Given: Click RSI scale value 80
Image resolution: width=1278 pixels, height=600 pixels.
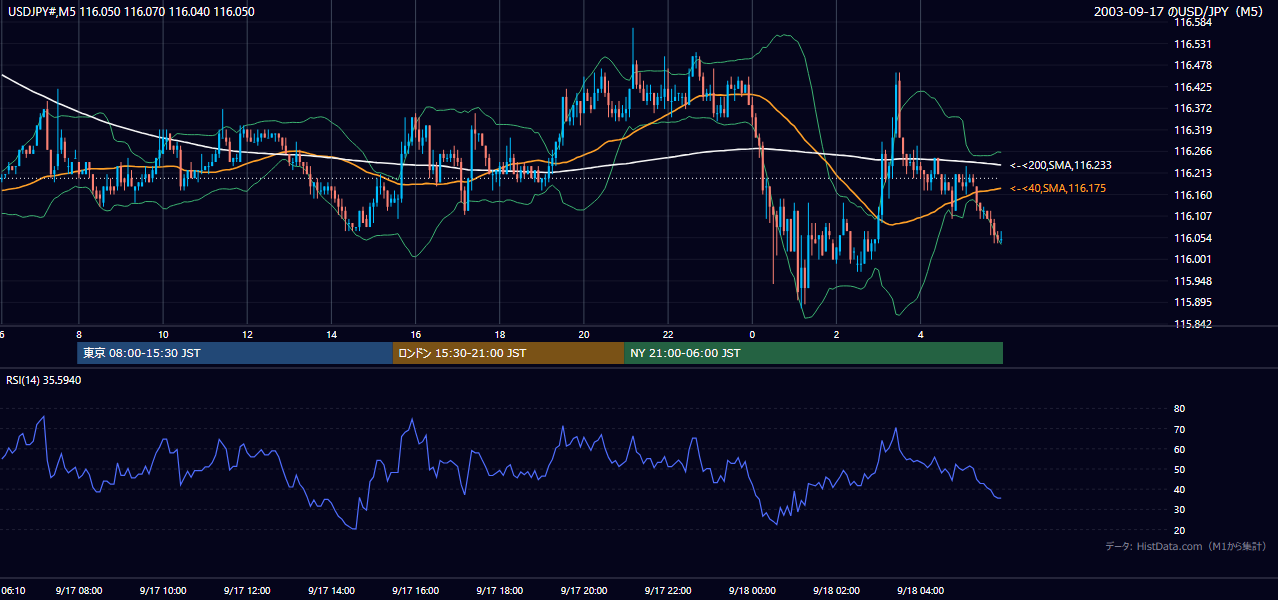Looking at the screenshot, I should [1179, 409].
